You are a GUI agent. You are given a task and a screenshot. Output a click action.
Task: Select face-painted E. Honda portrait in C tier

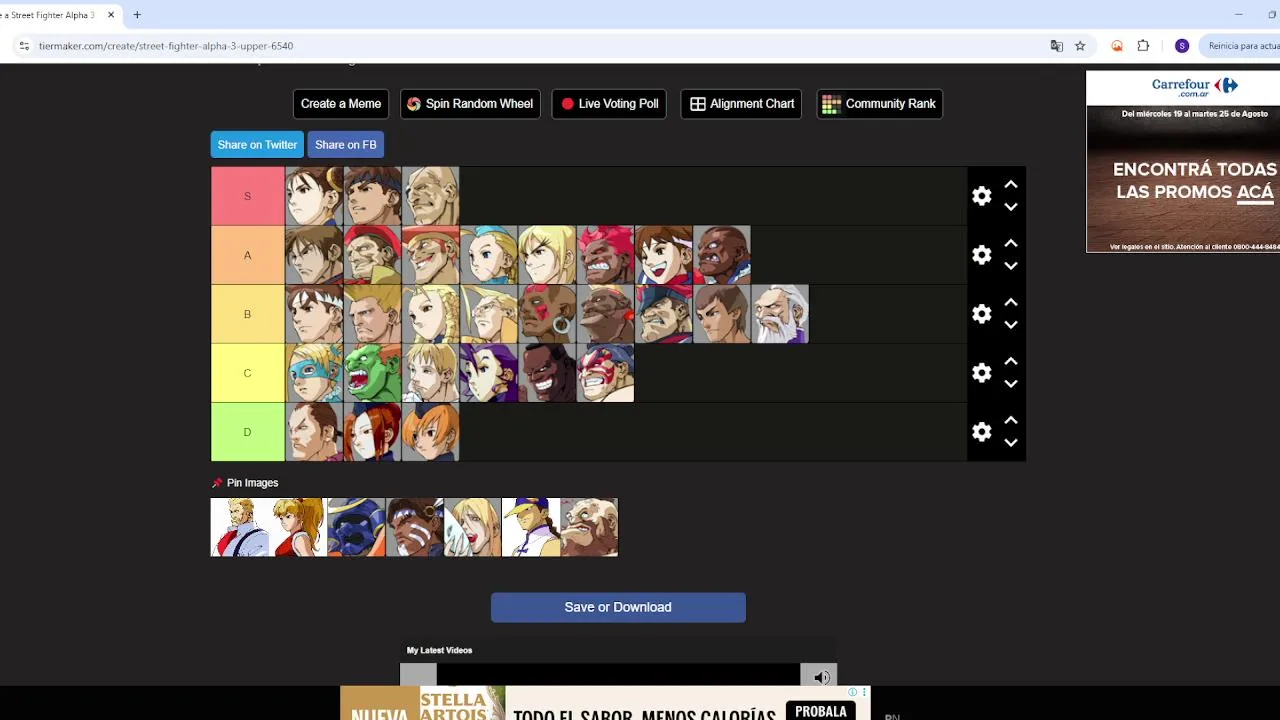point(604,373)
